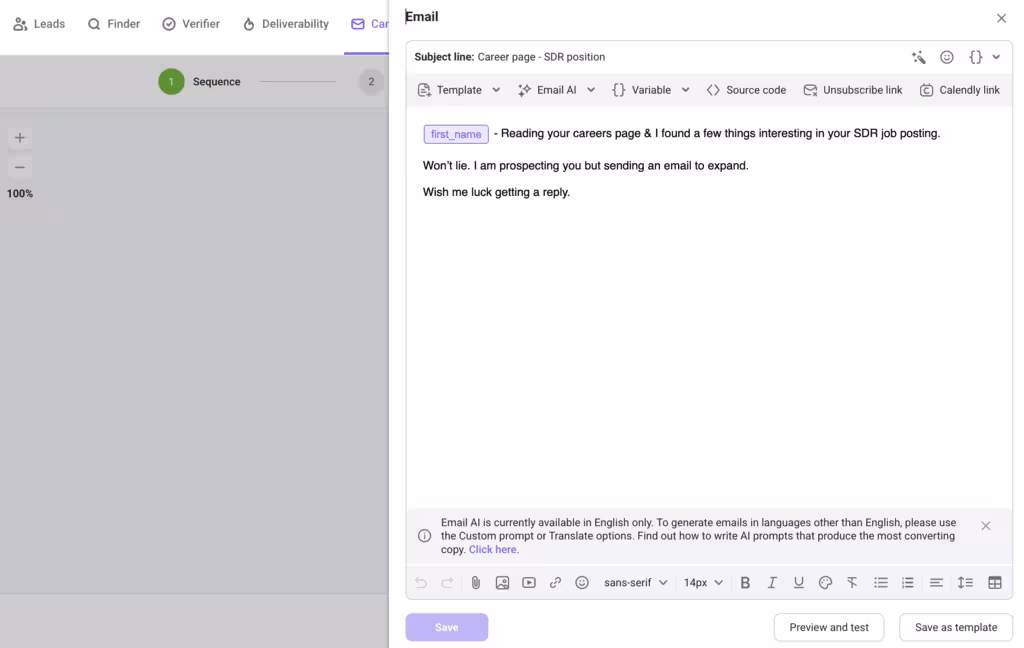Screen dimensions: 1024x648
Task: Open the Verifier tab
Action: pos(191,24)
